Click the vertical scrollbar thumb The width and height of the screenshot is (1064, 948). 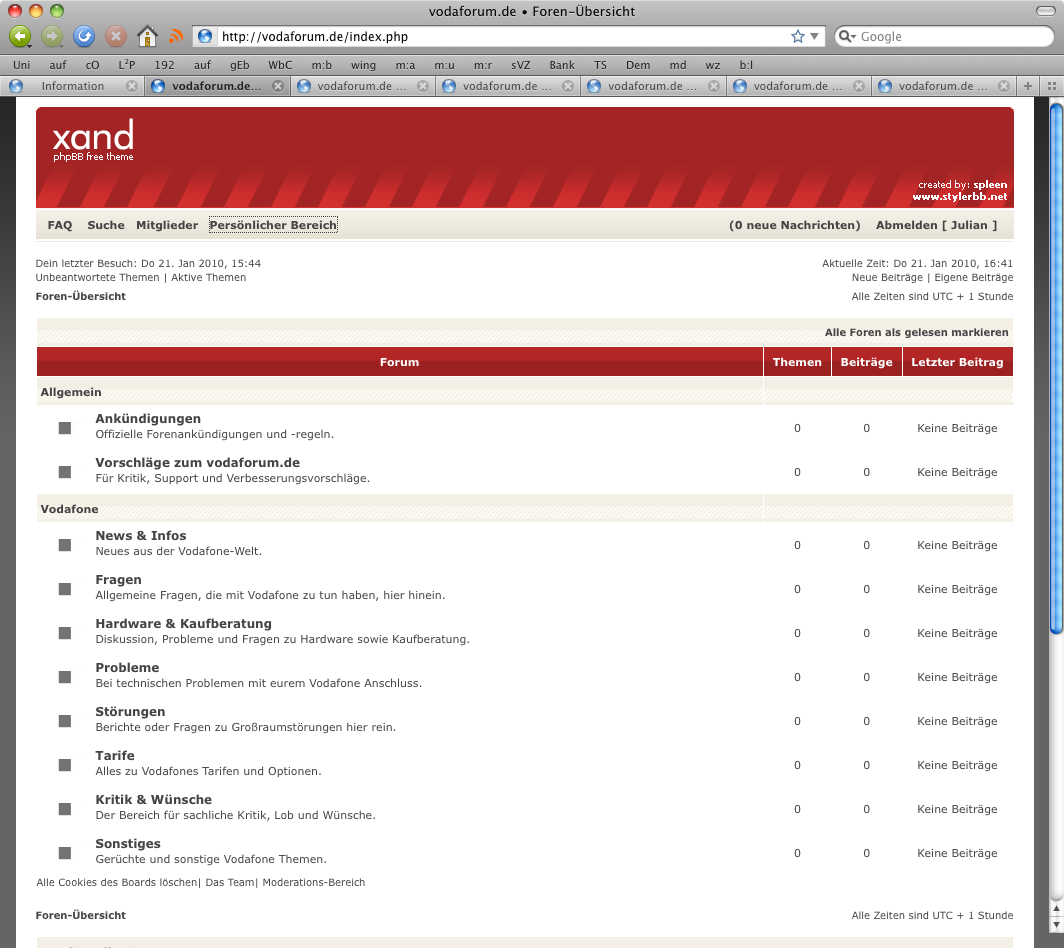tap(1056, 370)
